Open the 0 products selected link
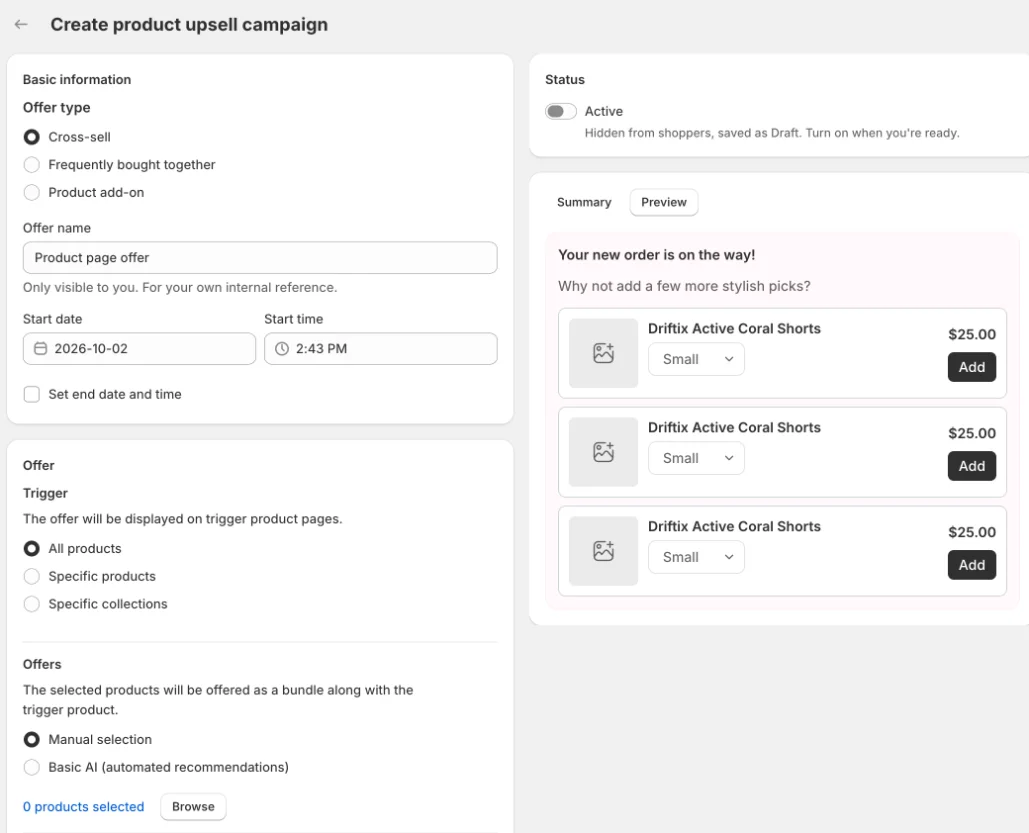This screenshot has height=833, width=1029. pos(83,807)
